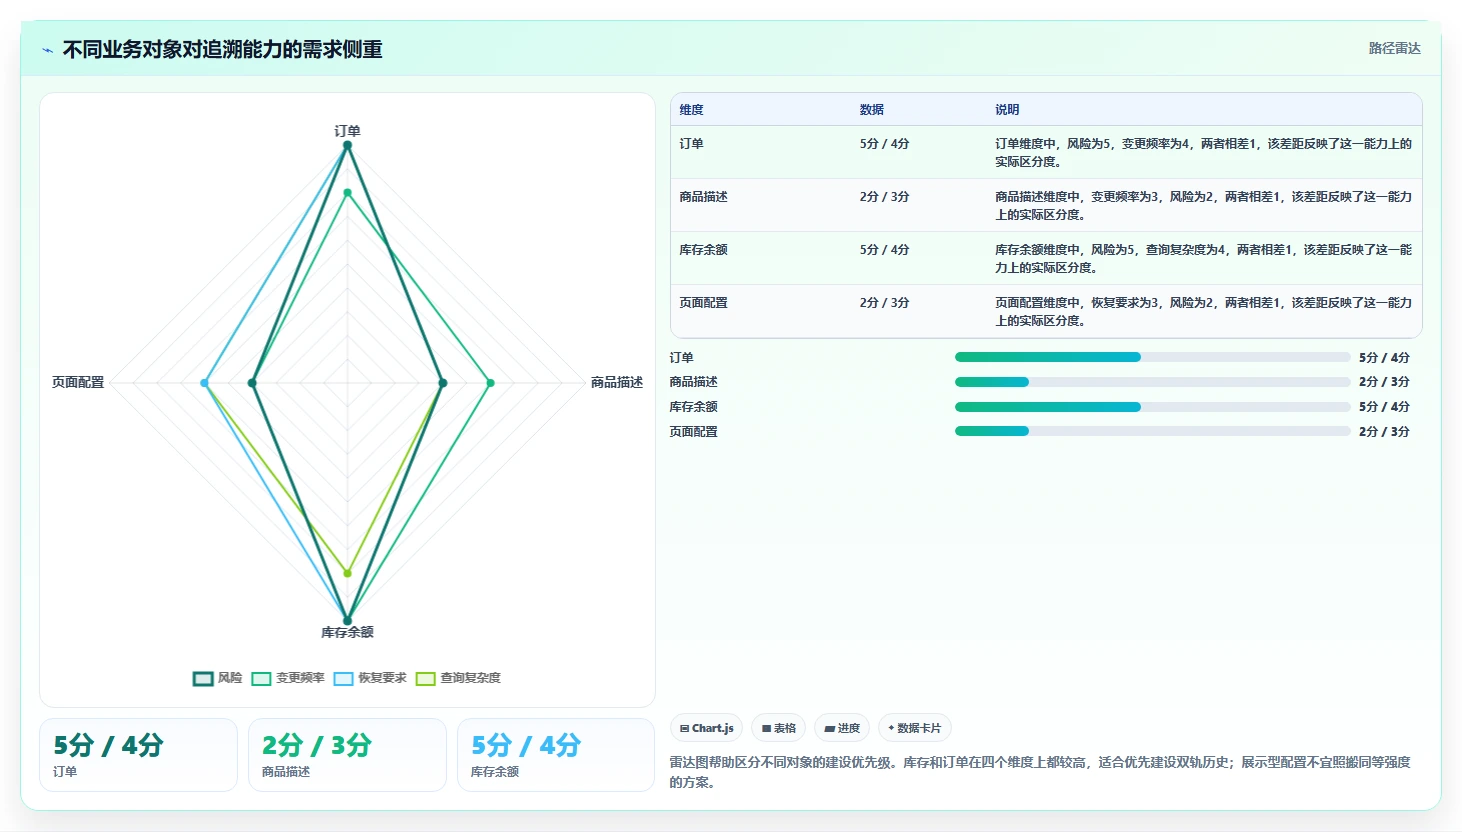Image resolution: width=1462 pixels, height=832 pixels.
Task: Click the 页面配置 progress bar
Action: [x=1152, y=431]
